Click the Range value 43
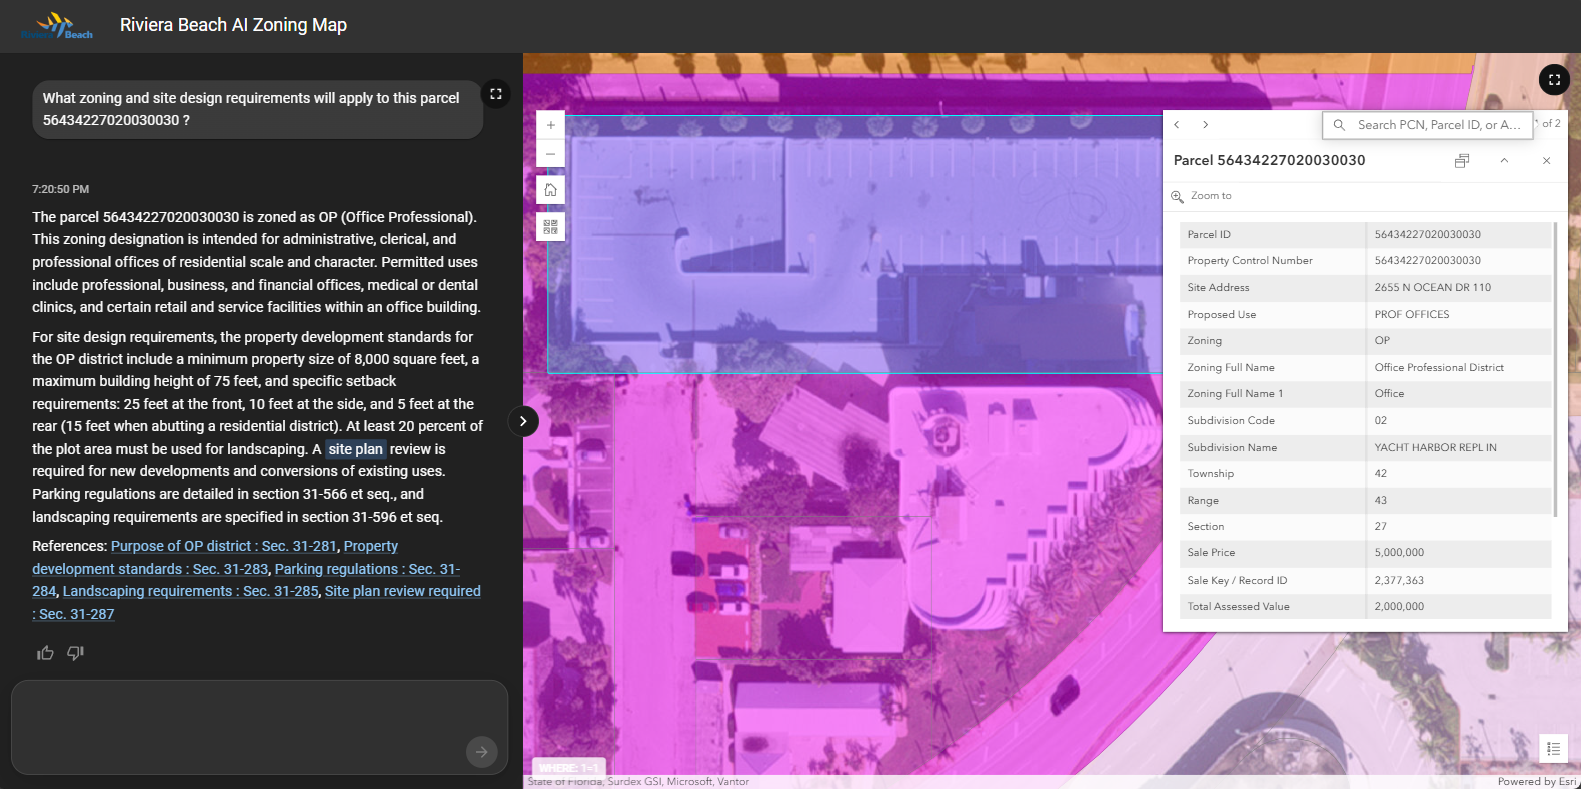Viewport: 1581px width, 789px height. [x=1380, y=501]
